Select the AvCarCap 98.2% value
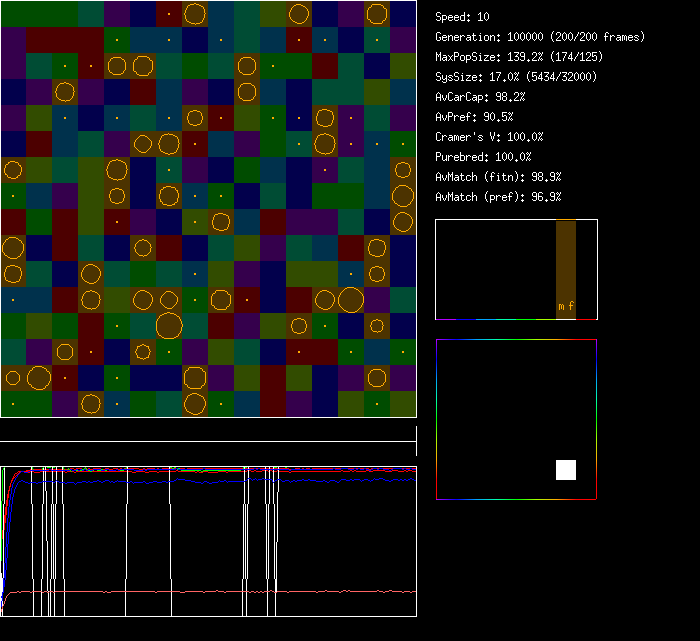Viewport: 700px width, 641px height. (481, 97)
